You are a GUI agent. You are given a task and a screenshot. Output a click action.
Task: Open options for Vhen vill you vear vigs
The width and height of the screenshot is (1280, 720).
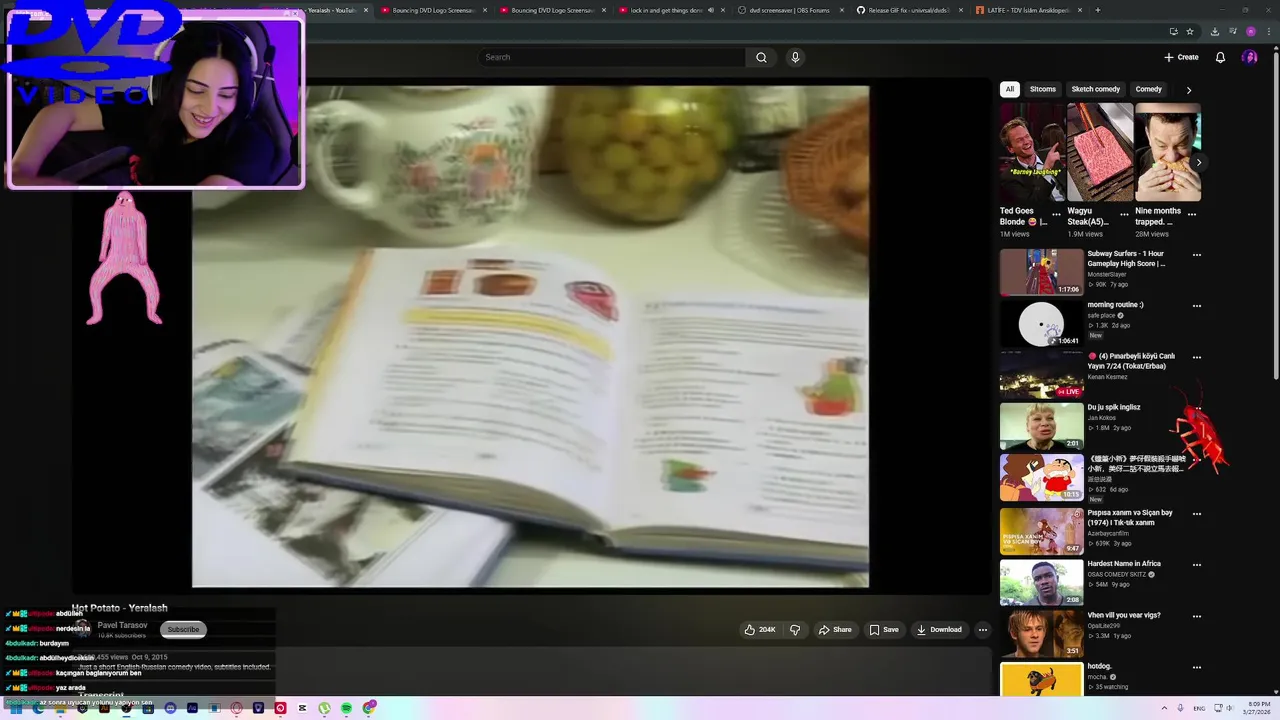pyautogui.click(x=1196, y=616)
